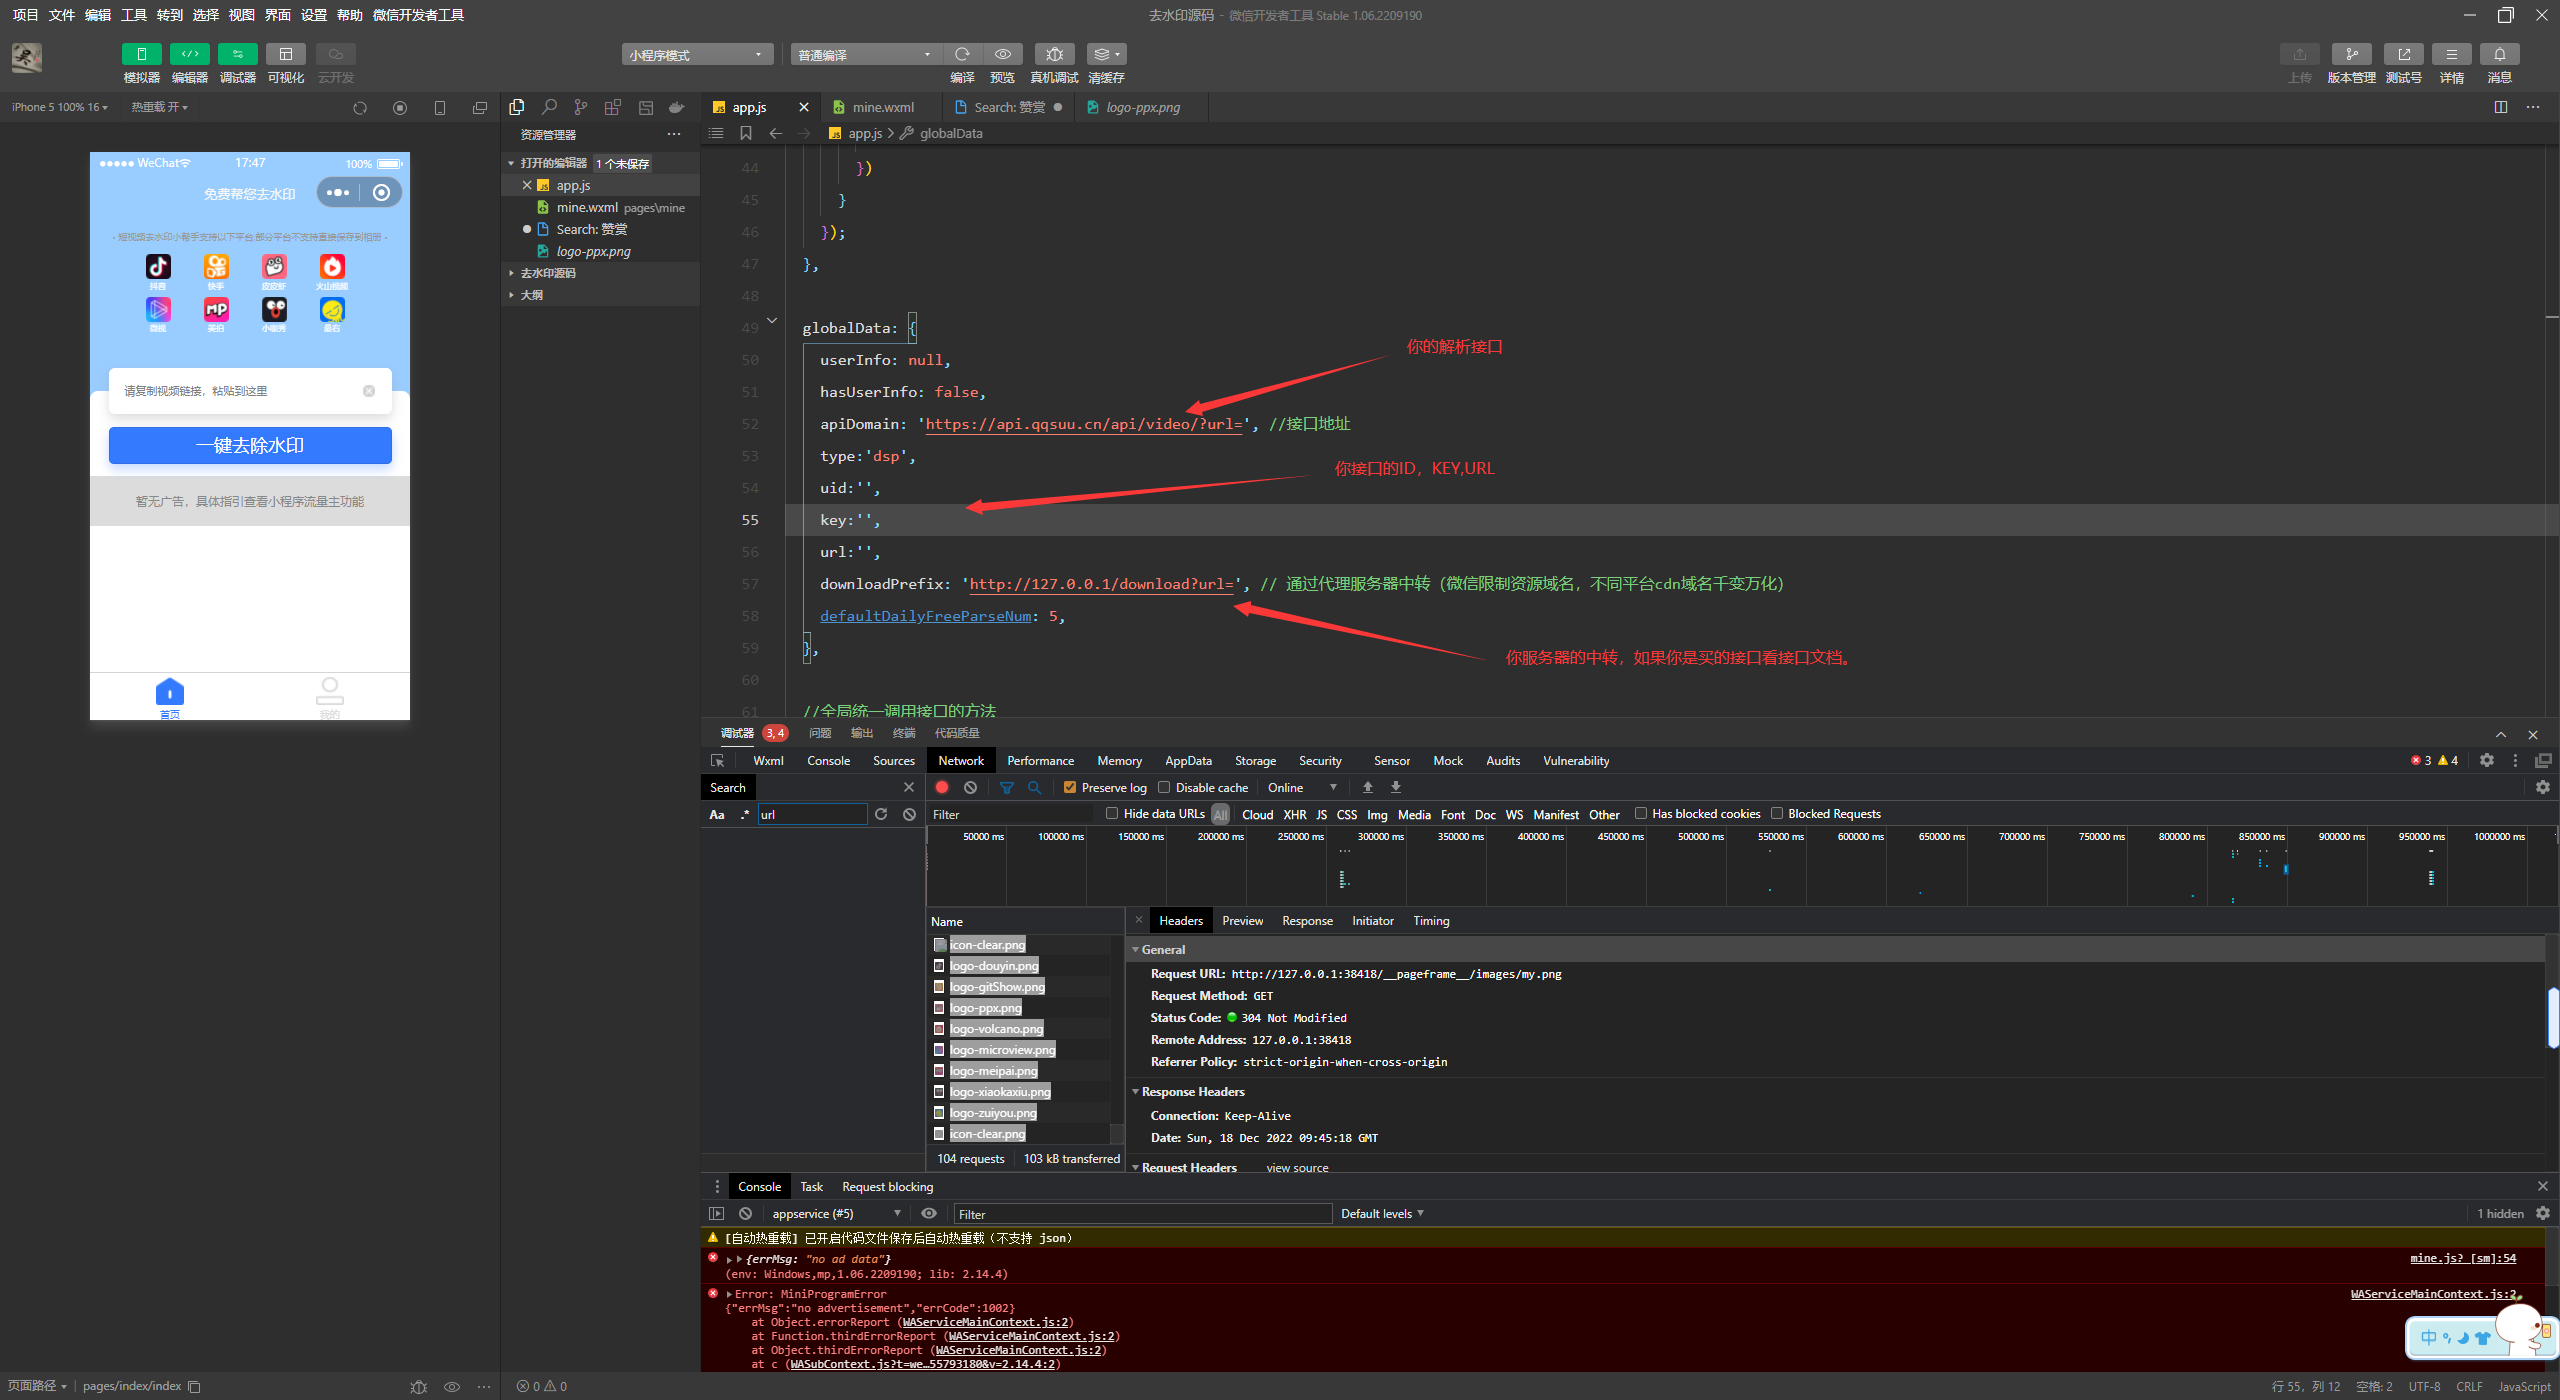Open the 热重载 hot reload dropdown

(x=159, y=108)
